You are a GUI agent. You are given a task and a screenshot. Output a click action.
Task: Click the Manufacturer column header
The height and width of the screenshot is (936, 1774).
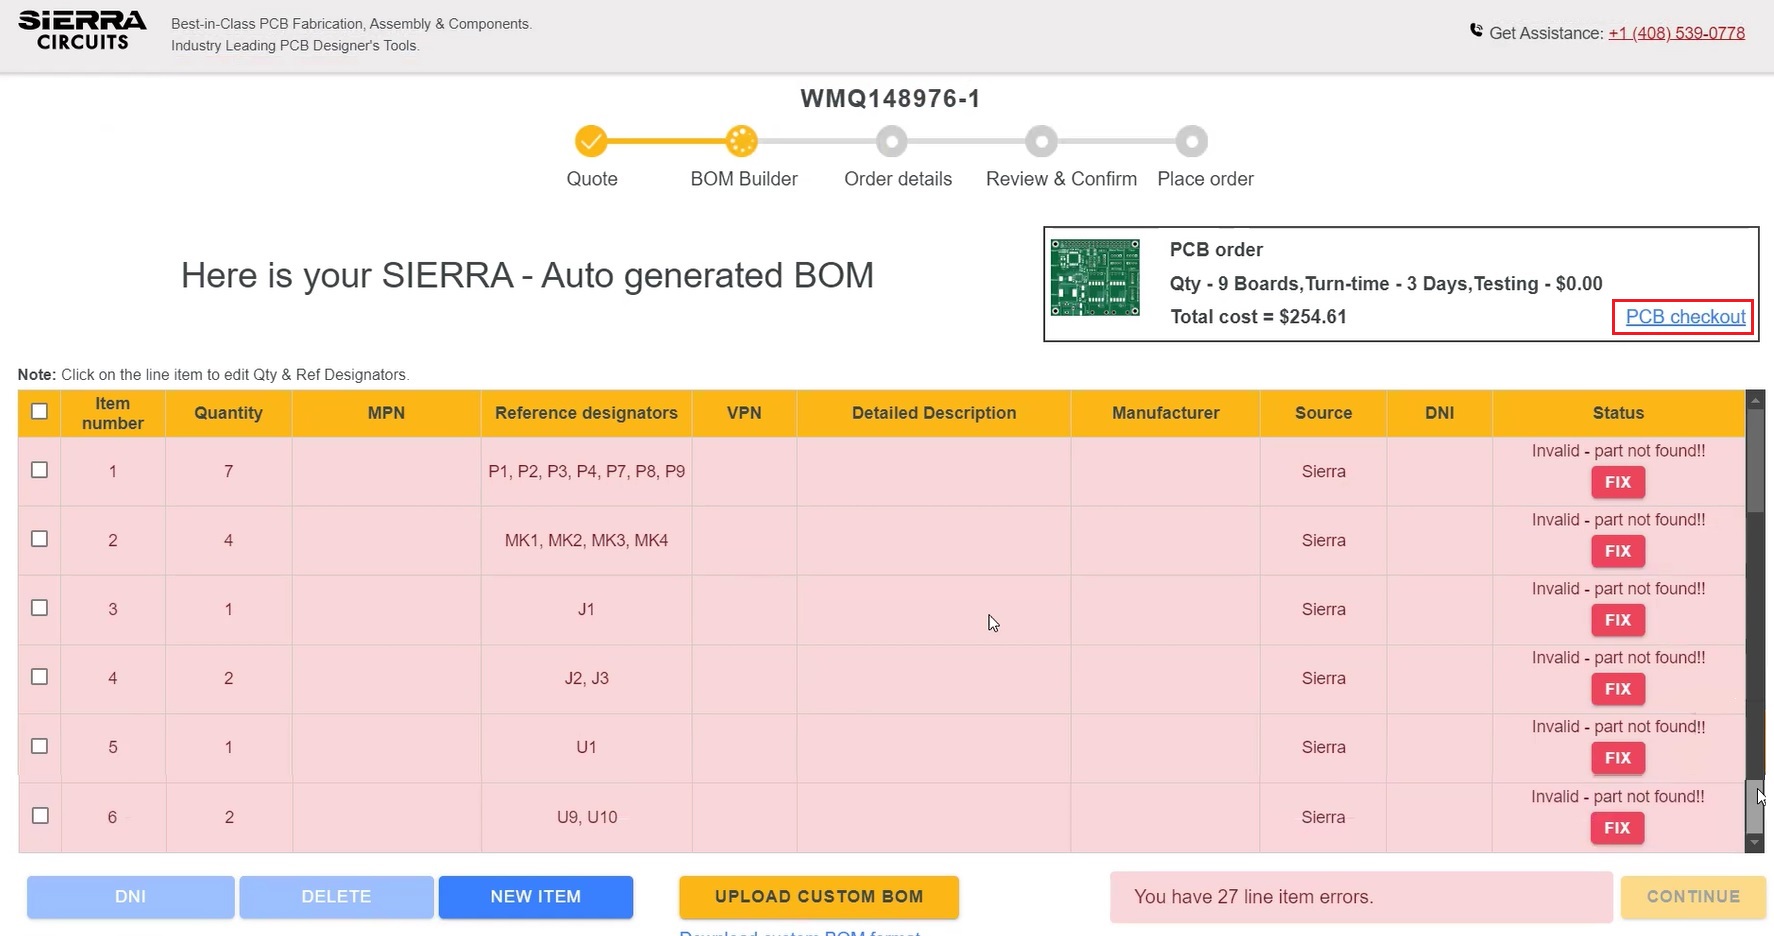[x=1166, y=413]
